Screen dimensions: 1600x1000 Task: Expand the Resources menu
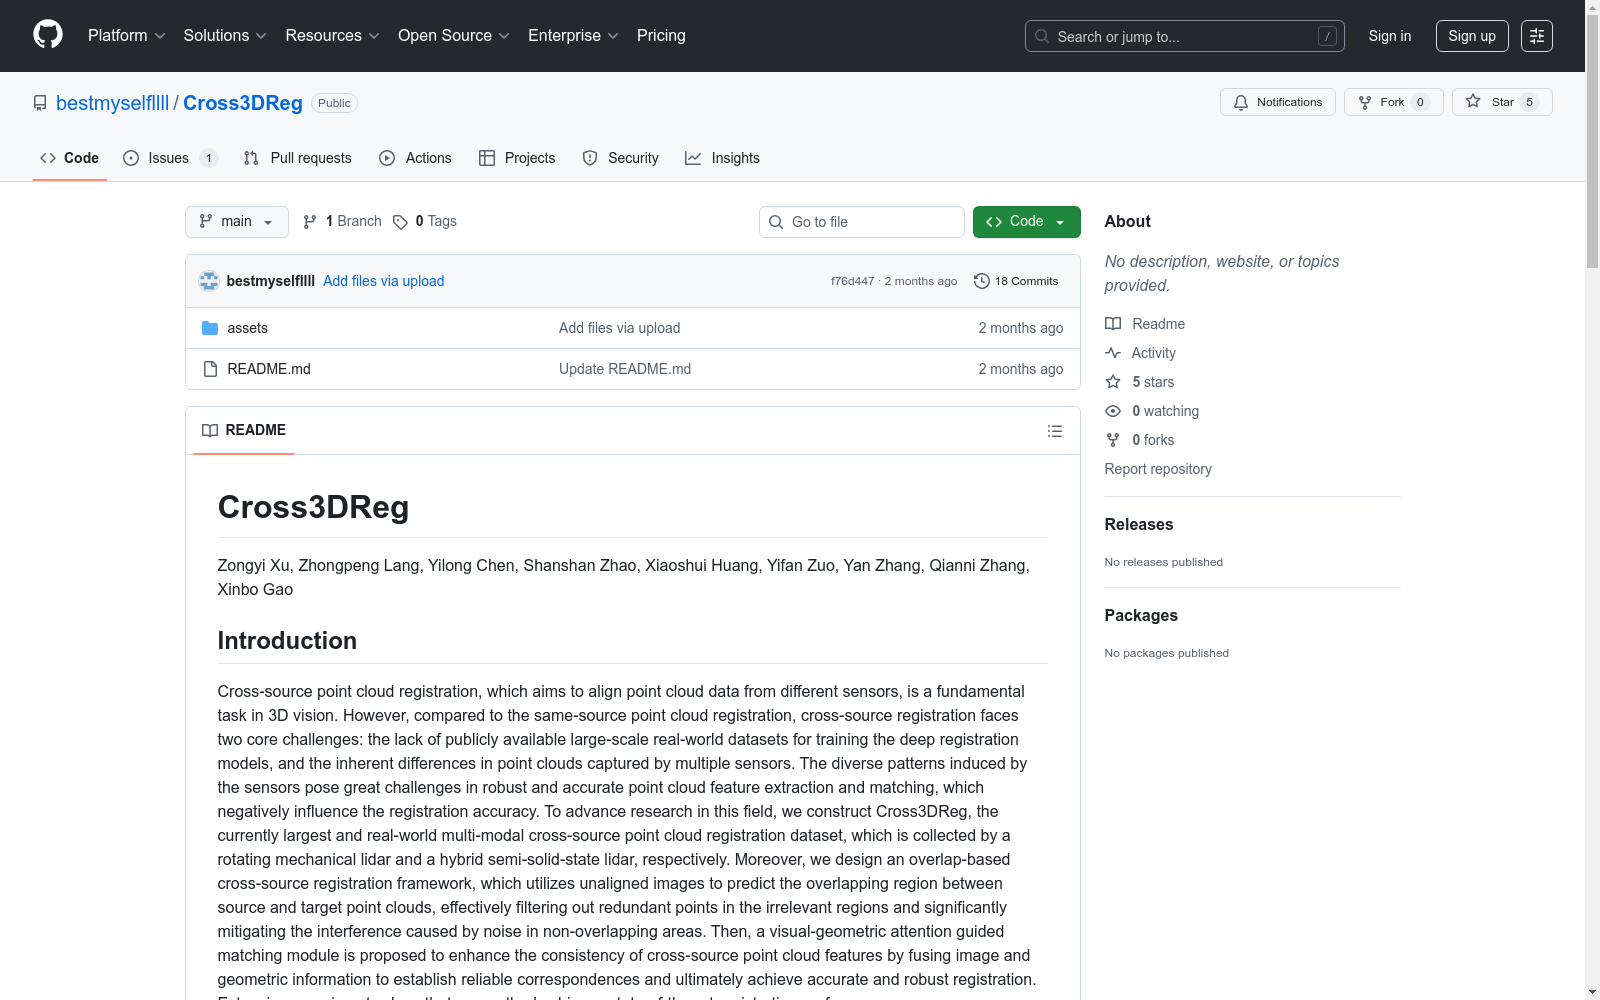(x=333, y=36)
